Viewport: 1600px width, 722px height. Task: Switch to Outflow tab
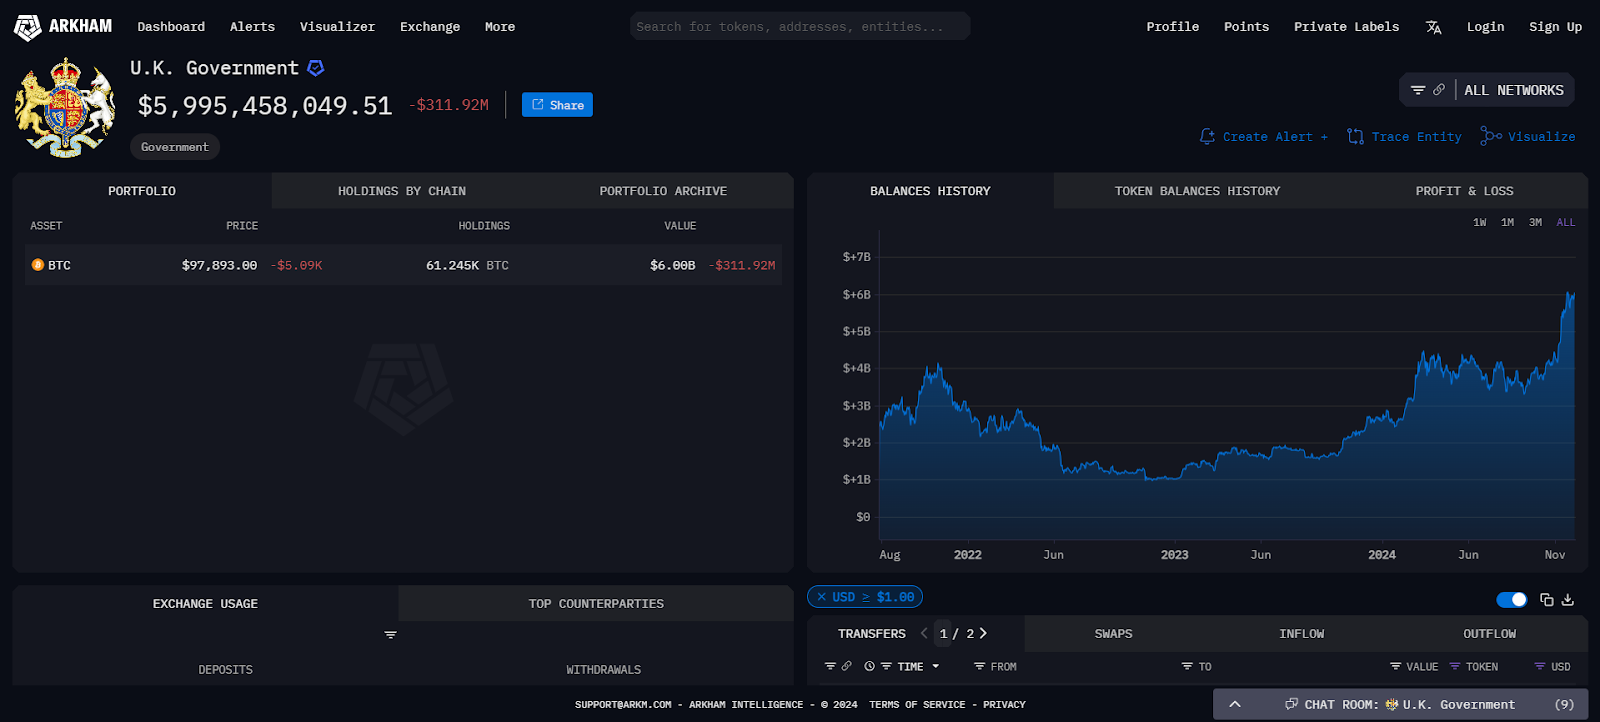click(x=1489, y=634)
